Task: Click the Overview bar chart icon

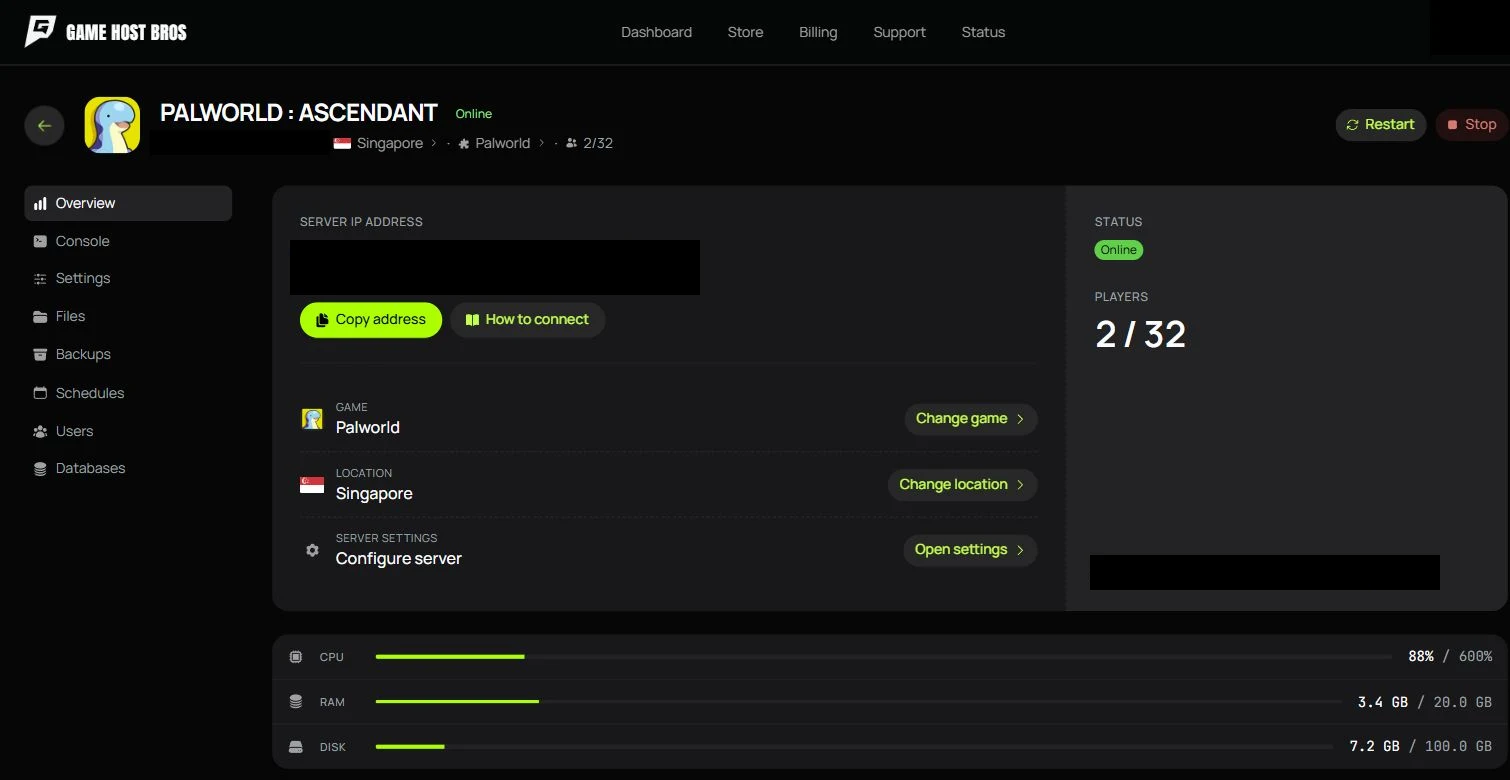Action: tap(40, 203)
